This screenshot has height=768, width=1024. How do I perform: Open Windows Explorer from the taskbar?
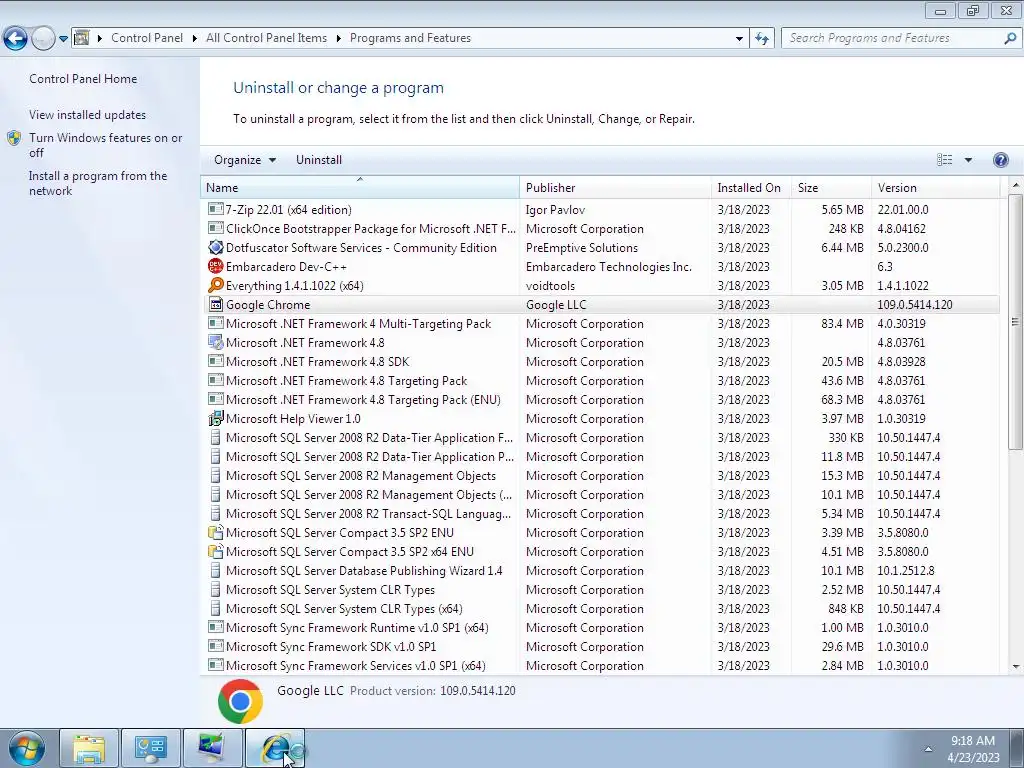(x=89, y=748)
